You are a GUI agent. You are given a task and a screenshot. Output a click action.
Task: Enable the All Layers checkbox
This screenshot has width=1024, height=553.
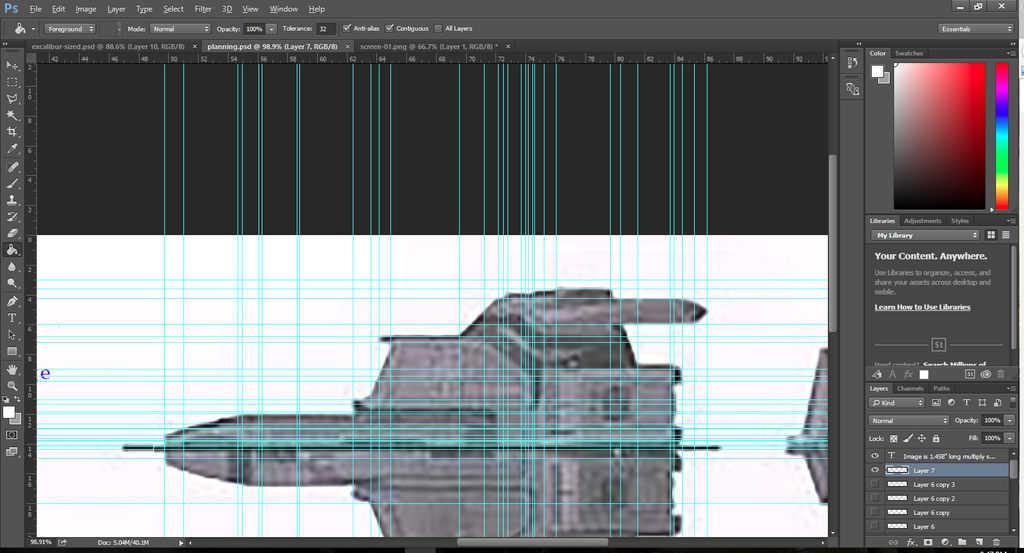[438, 29]
